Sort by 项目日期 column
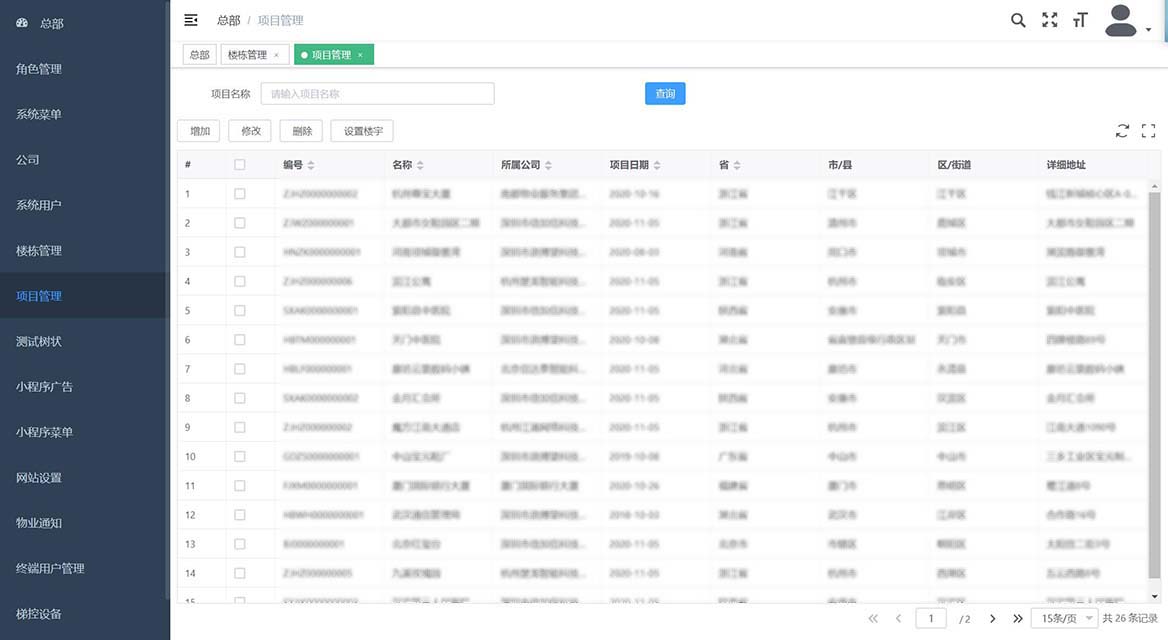This screenshot has width=1168, height=640. pos(657,165)
